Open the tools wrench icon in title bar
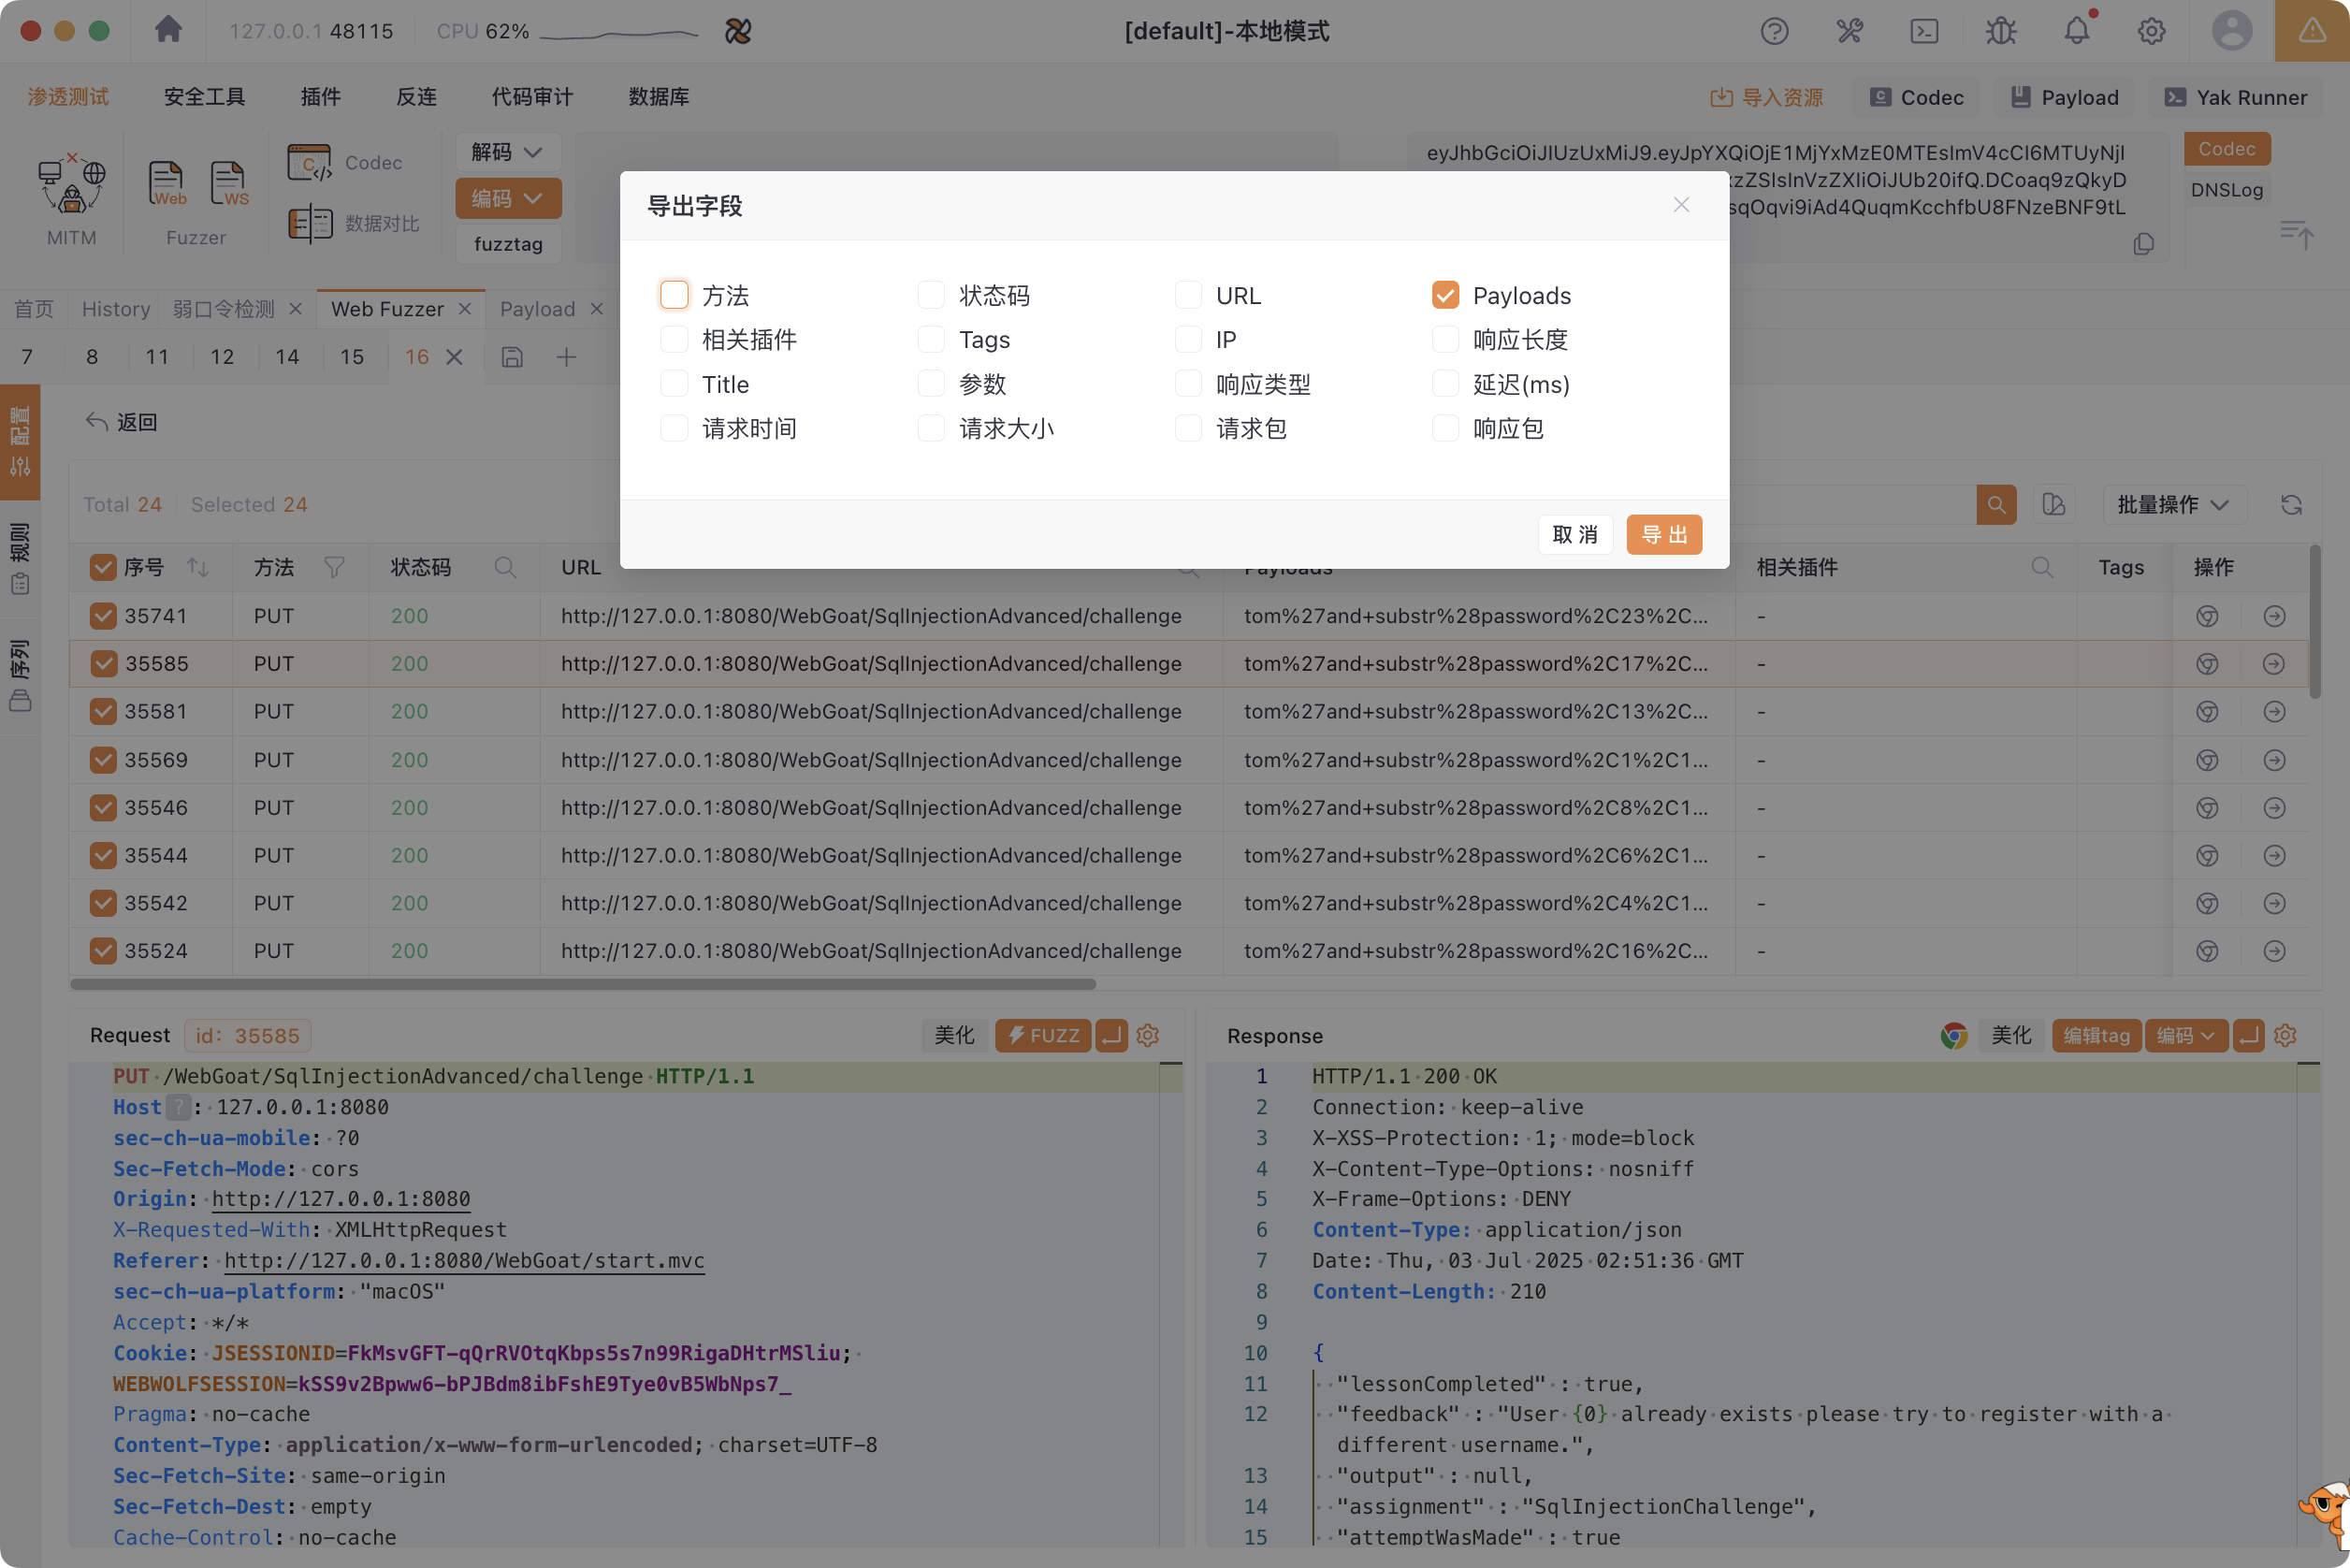 [1849, 31]
